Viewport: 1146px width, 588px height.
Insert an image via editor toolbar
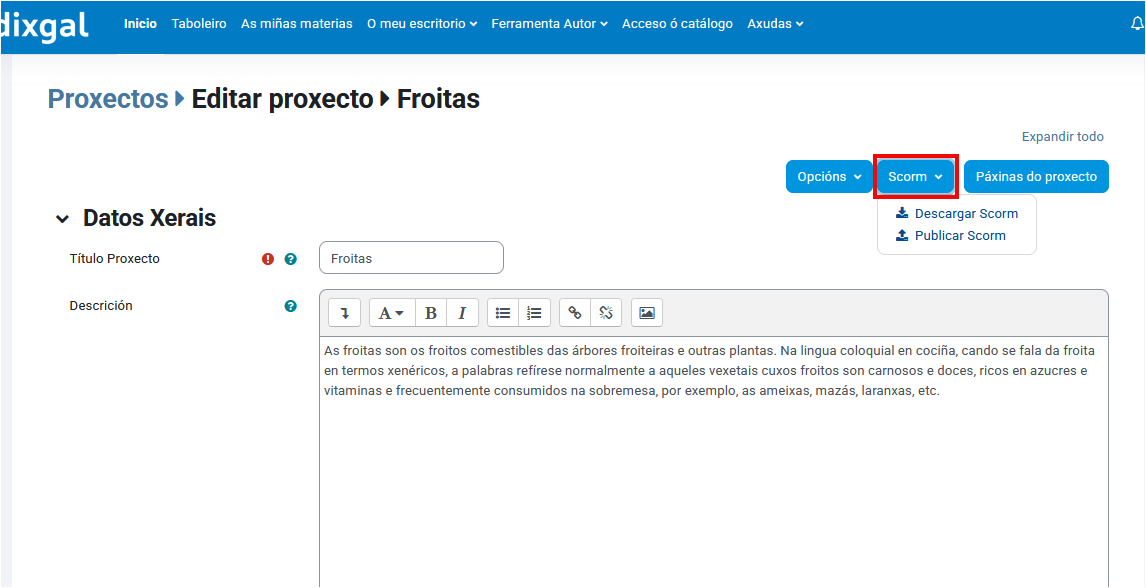(647, 313)
